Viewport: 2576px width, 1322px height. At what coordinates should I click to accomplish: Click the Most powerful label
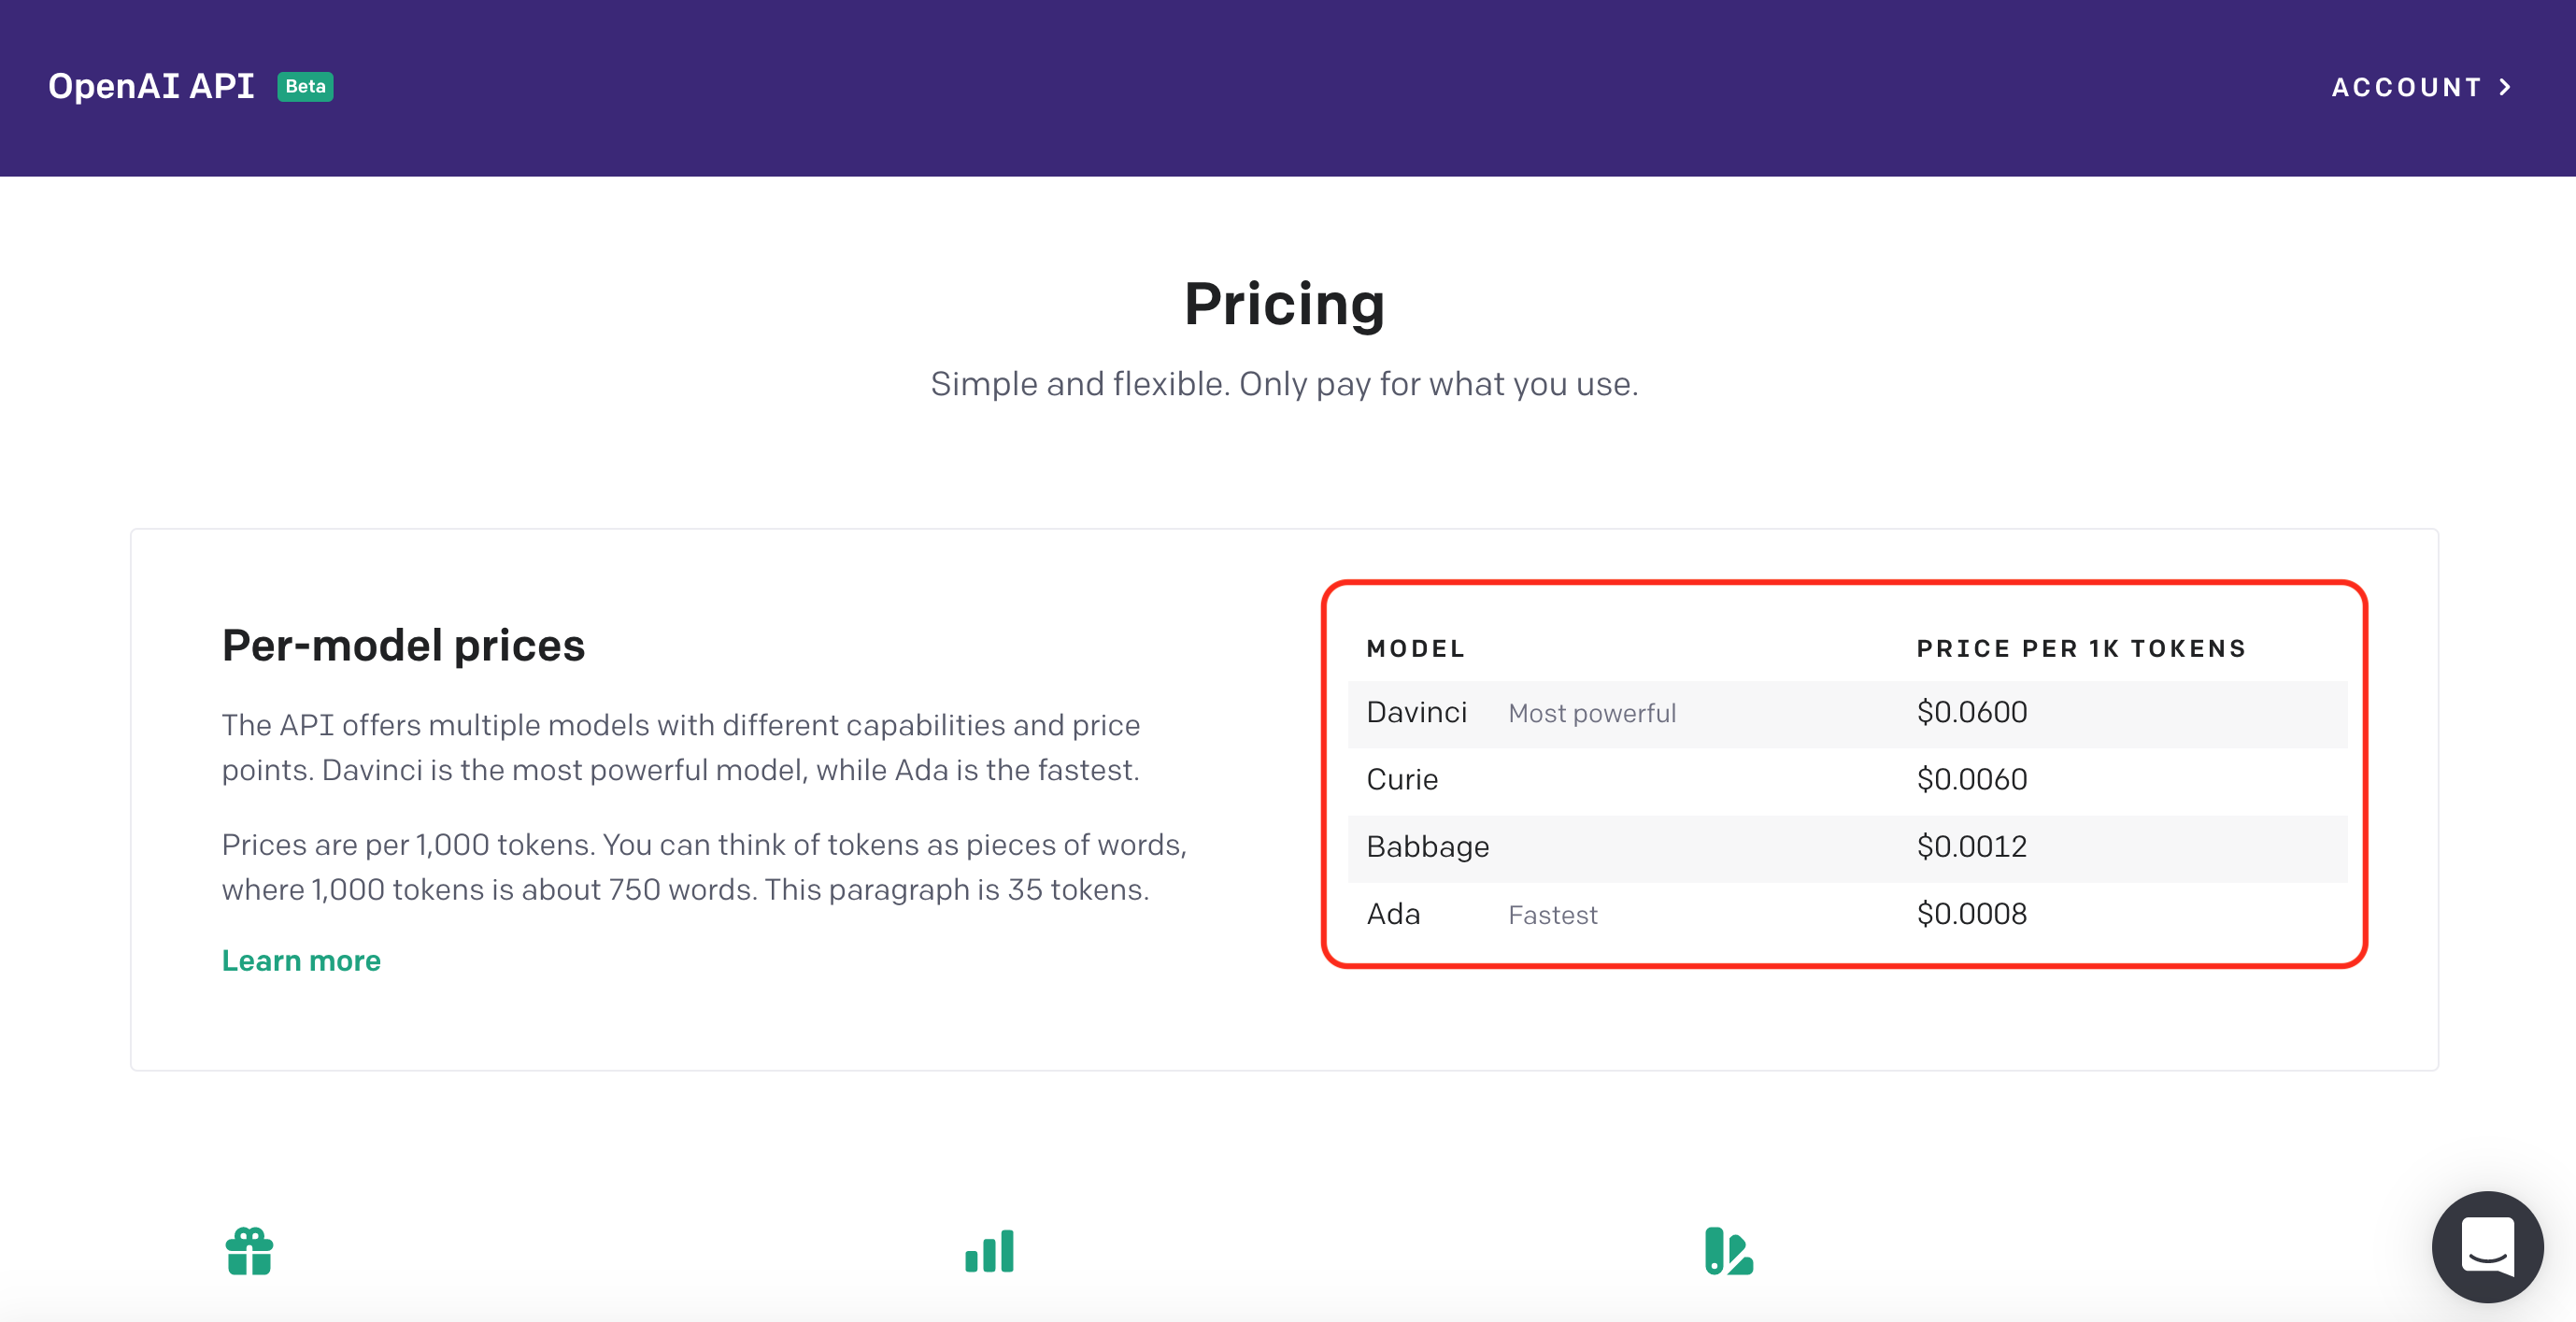pyautogui.click(x=1592, y=713)
